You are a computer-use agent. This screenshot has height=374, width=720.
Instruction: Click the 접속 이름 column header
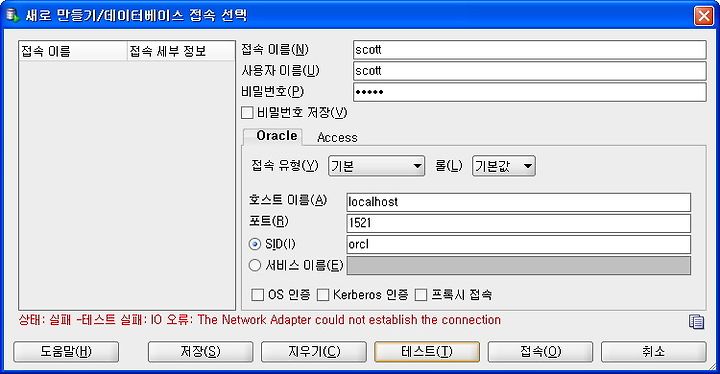point(73,51)
